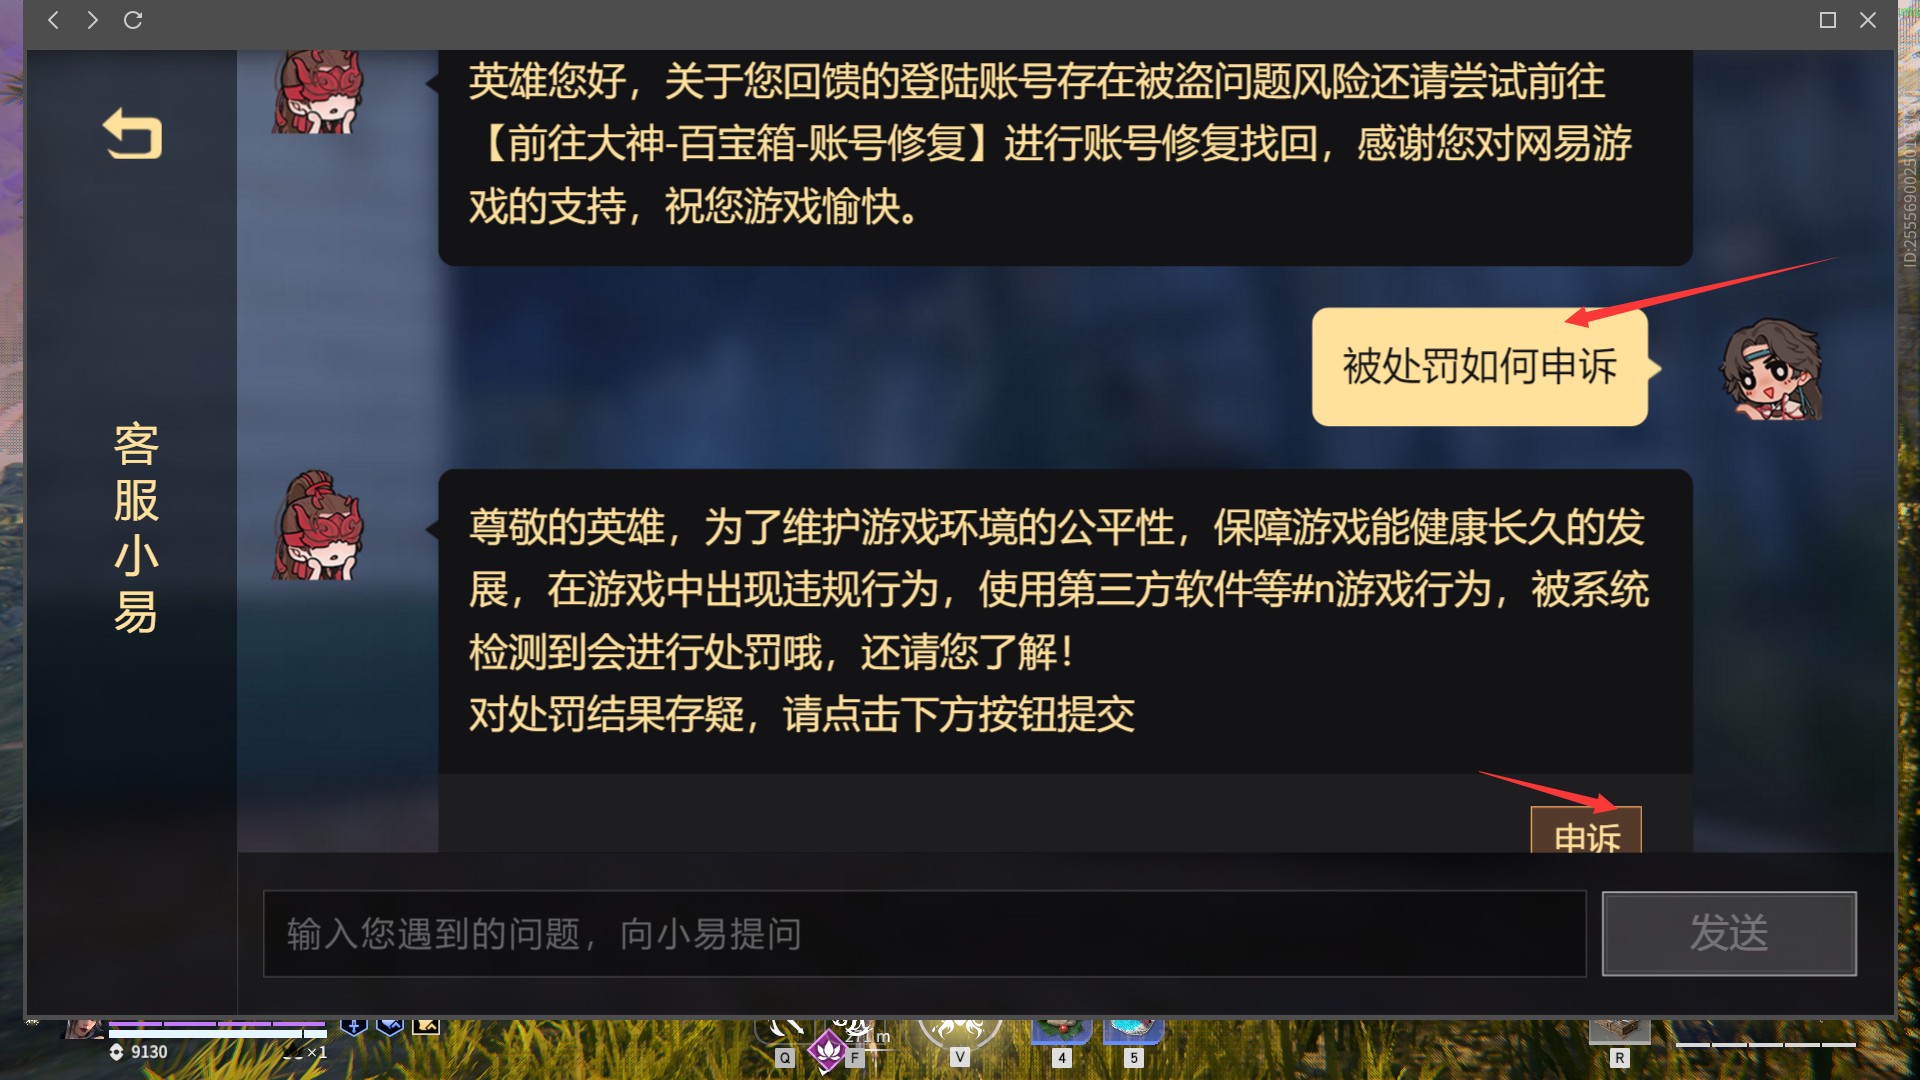Go back with the browser back arrow
1920x1080 pixels.
[54, 20]
